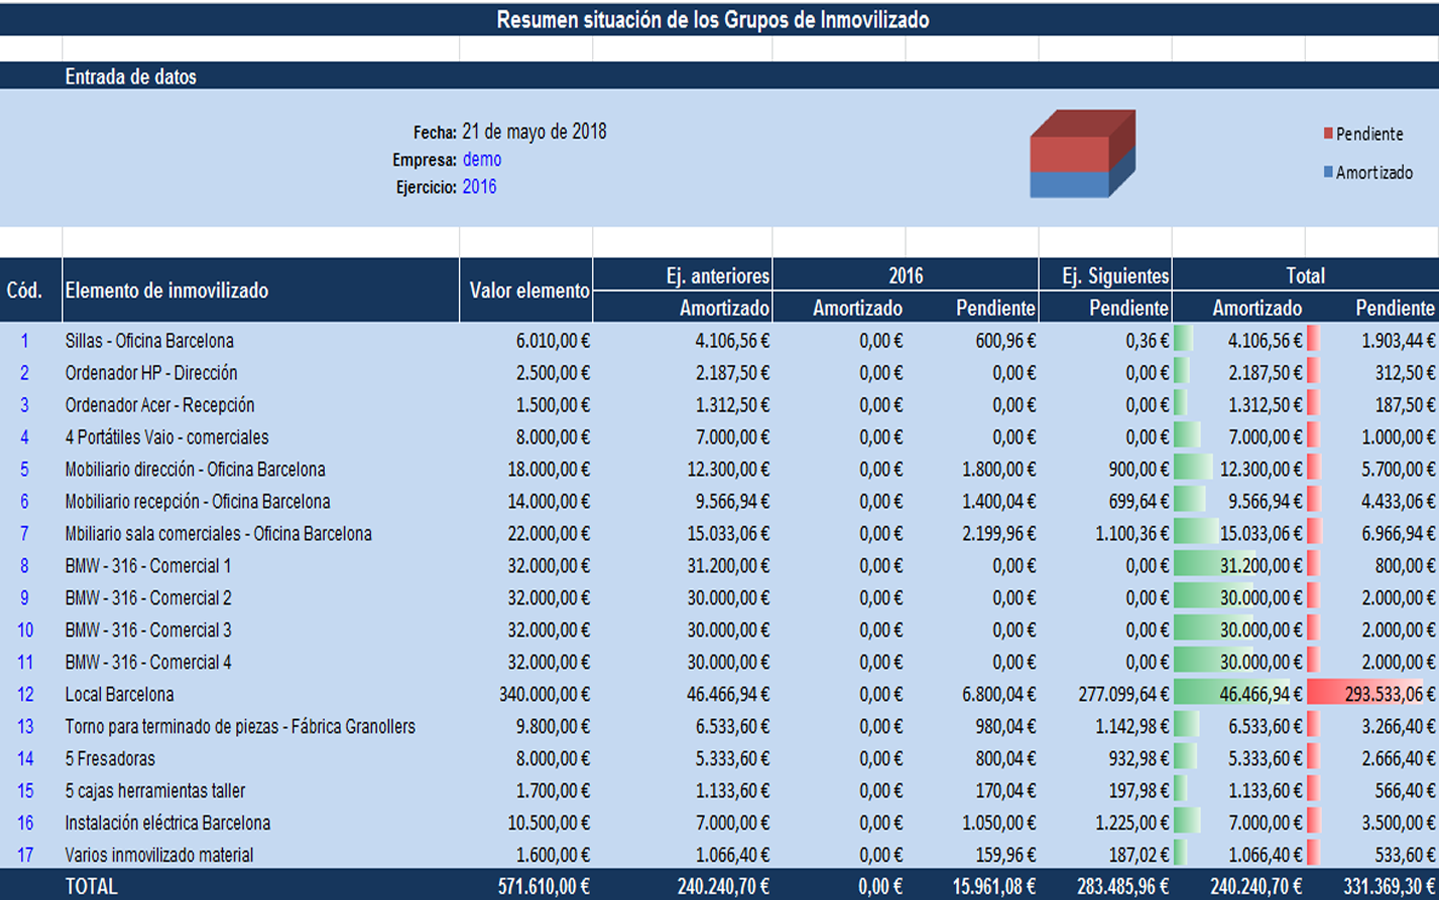
Task: Select code 17 Varios inmovilizado material
Action: (25, 855)
